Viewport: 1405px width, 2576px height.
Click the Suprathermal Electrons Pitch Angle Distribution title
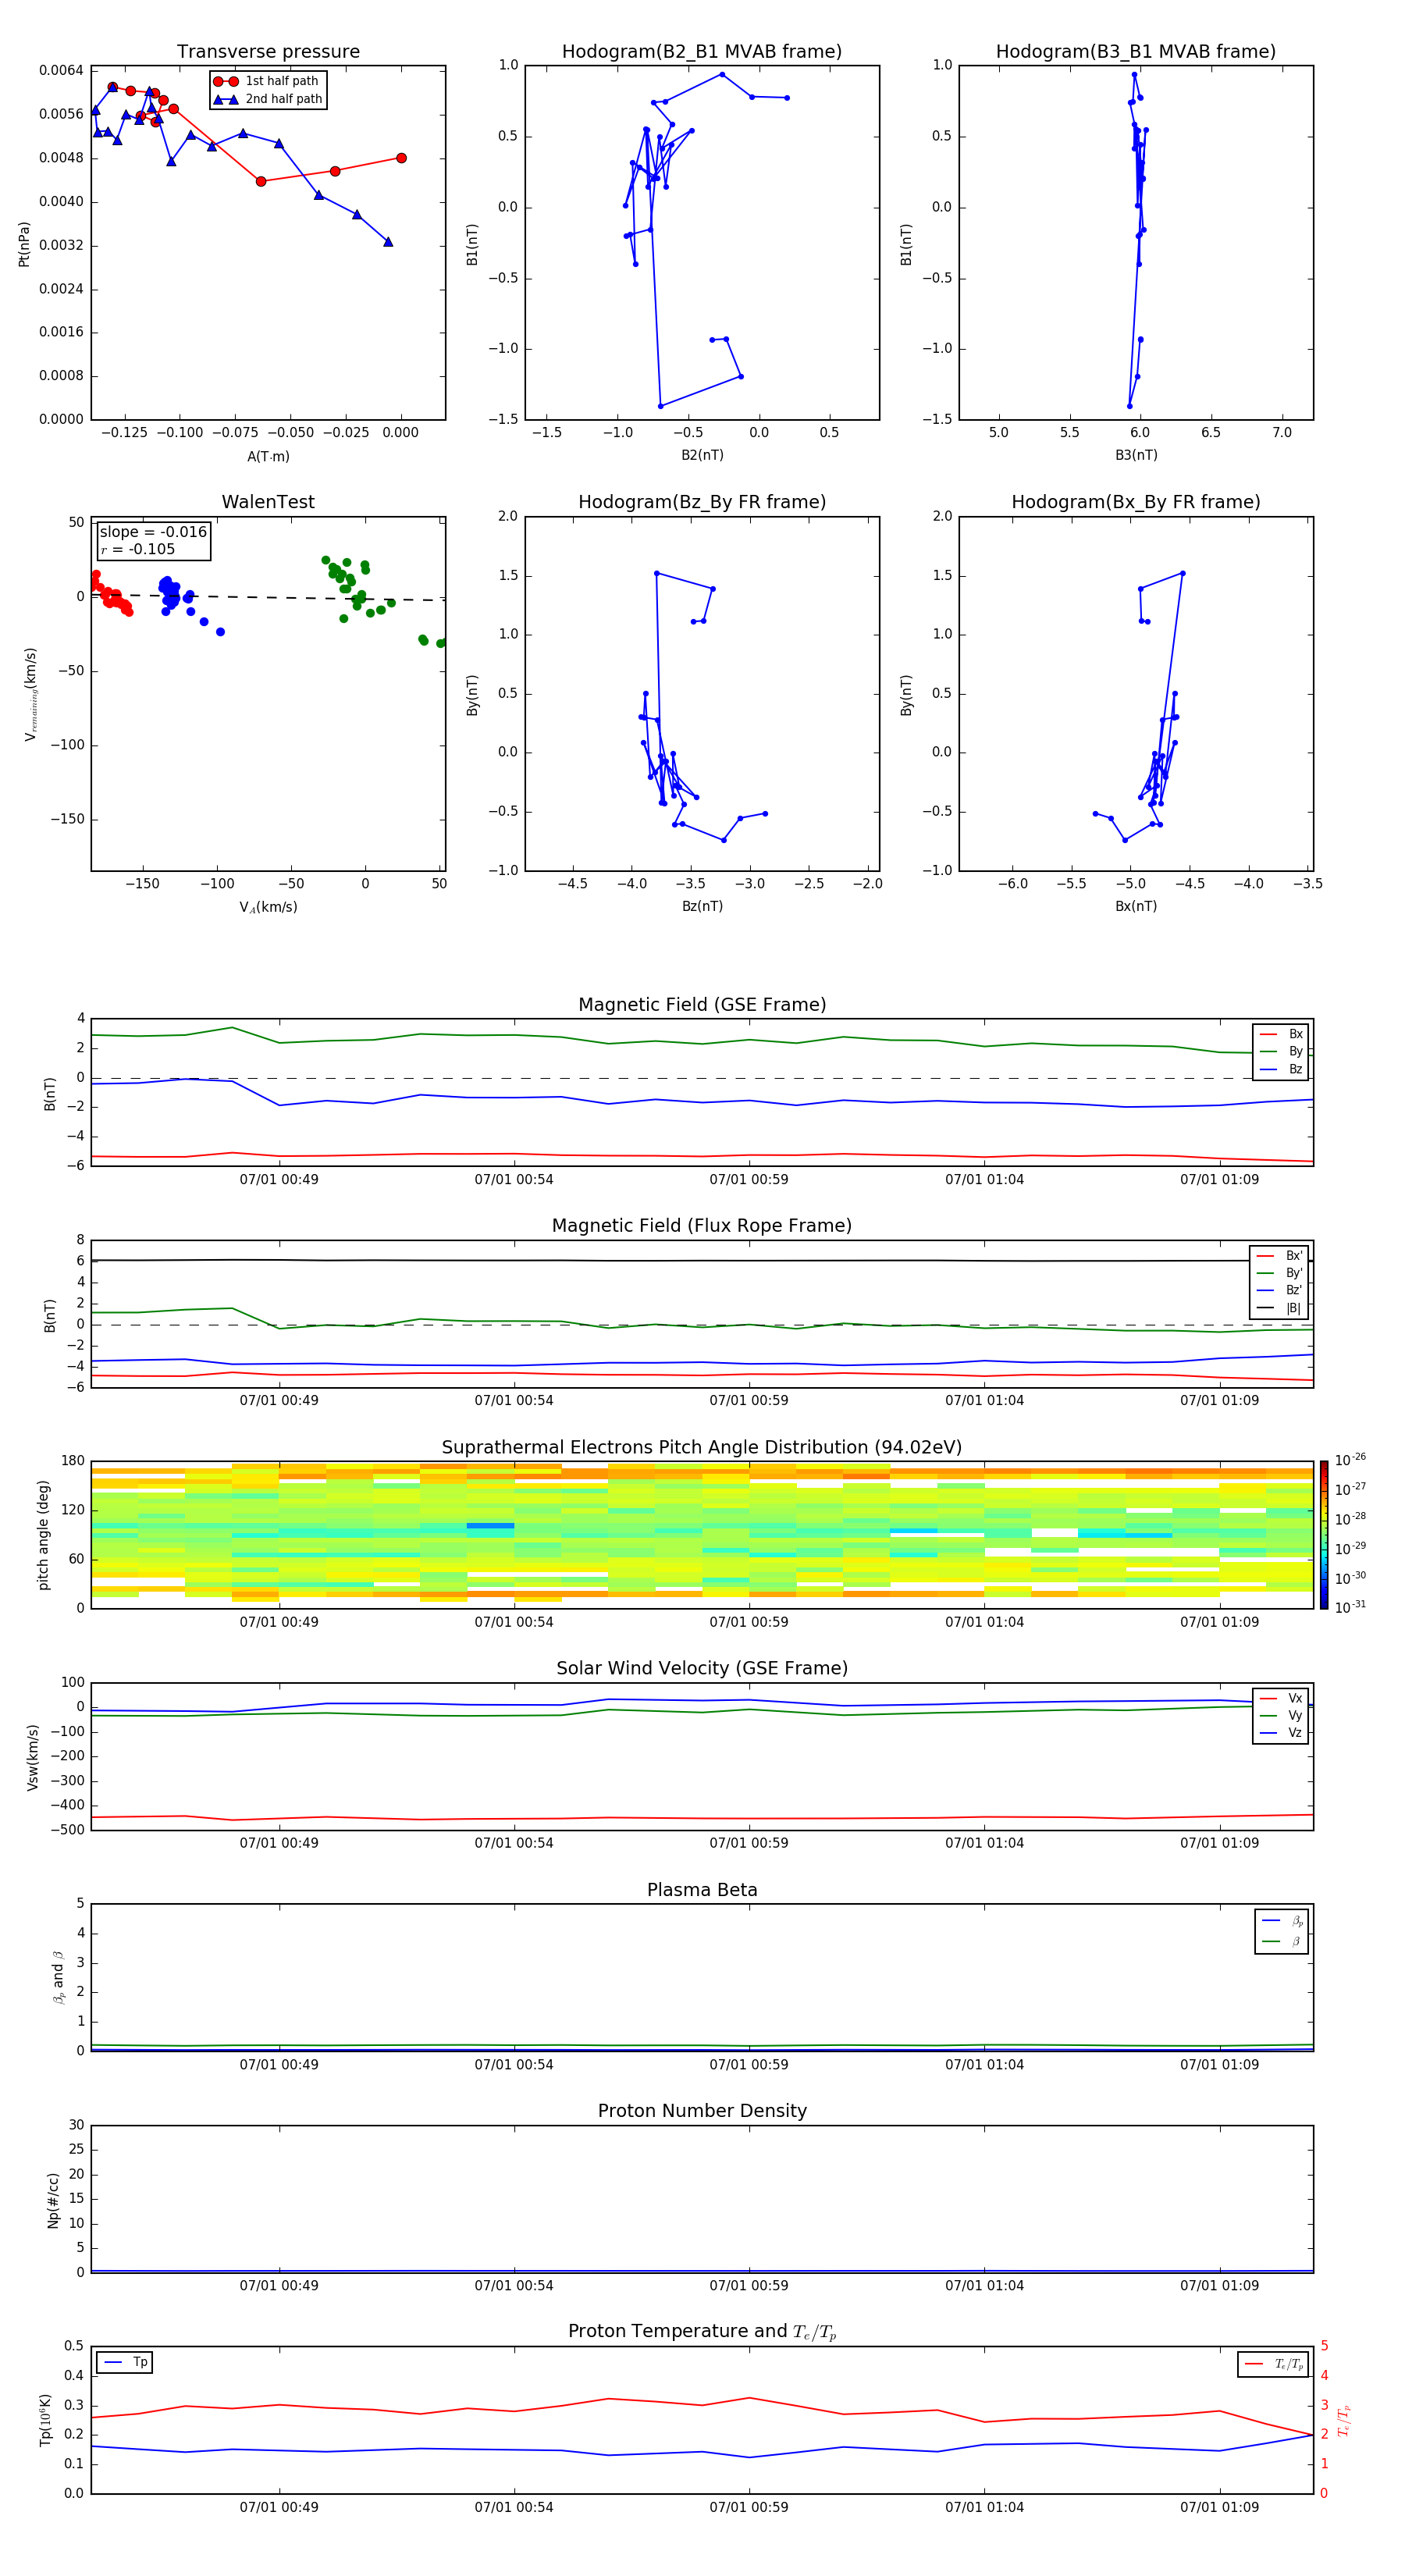pyautogui.click(x=702, y=1448)
